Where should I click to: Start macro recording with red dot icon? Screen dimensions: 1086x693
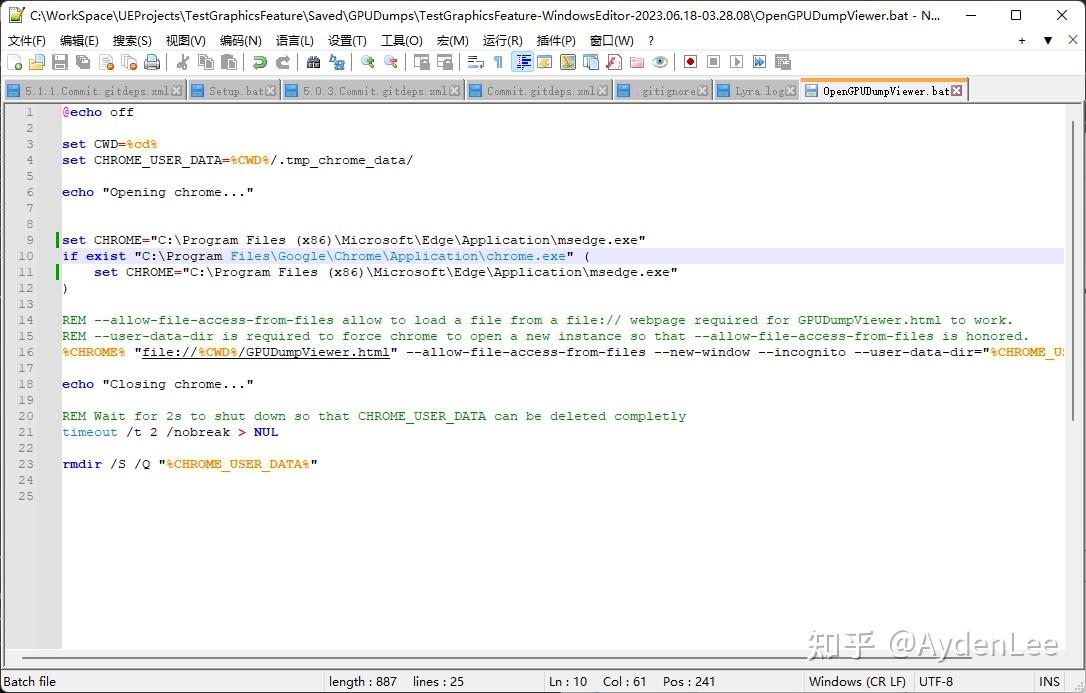click(x=690, y=62)
